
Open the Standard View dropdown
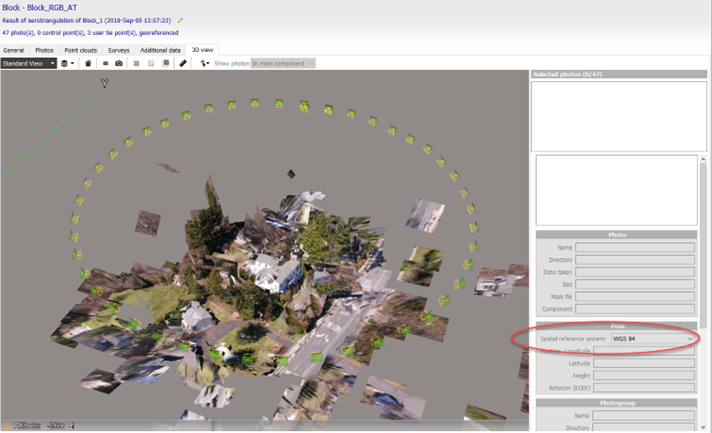[28, 63]
